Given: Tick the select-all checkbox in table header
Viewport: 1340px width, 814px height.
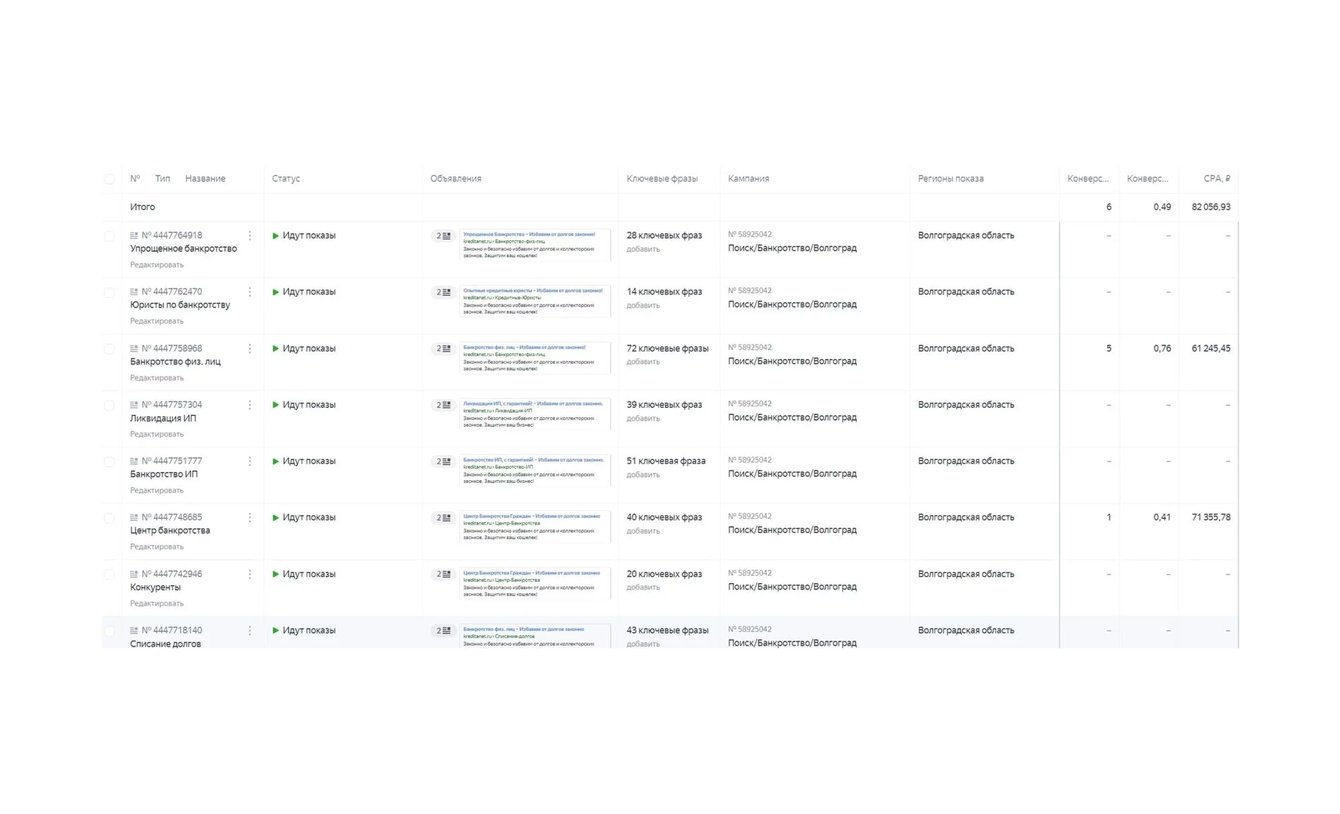Looking at the screenshot, I should tap(109, 179).
